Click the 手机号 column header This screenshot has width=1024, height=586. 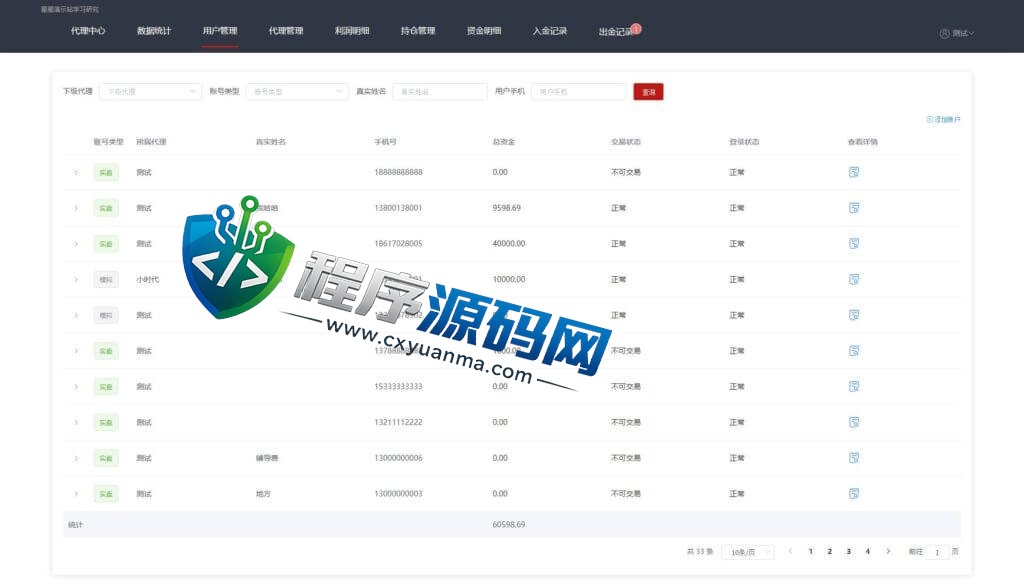(385, 142)
